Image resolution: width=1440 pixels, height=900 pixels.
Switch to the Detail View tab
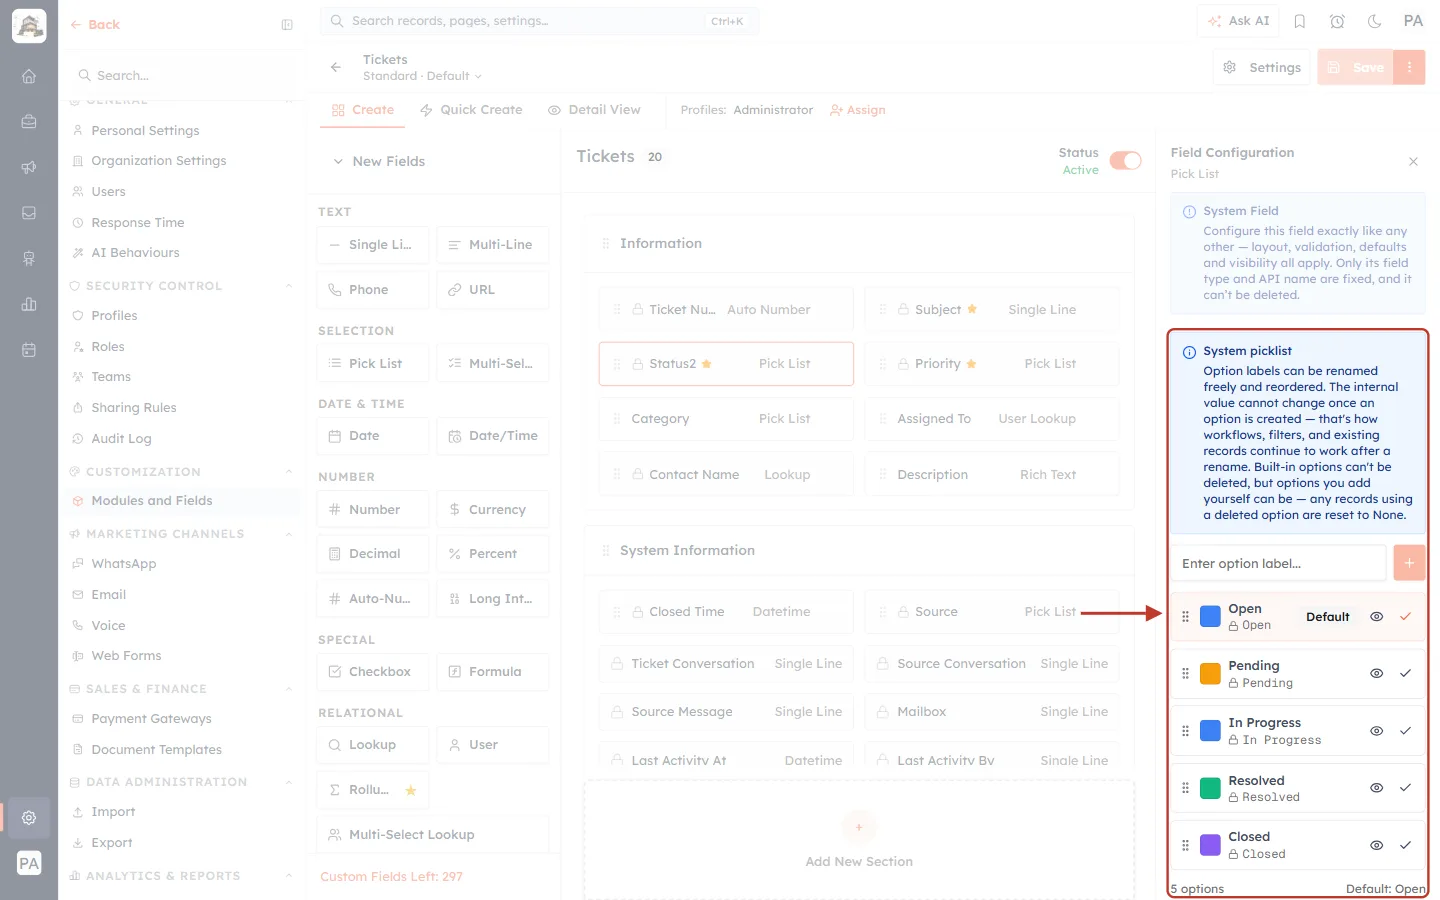coord(594,110)
